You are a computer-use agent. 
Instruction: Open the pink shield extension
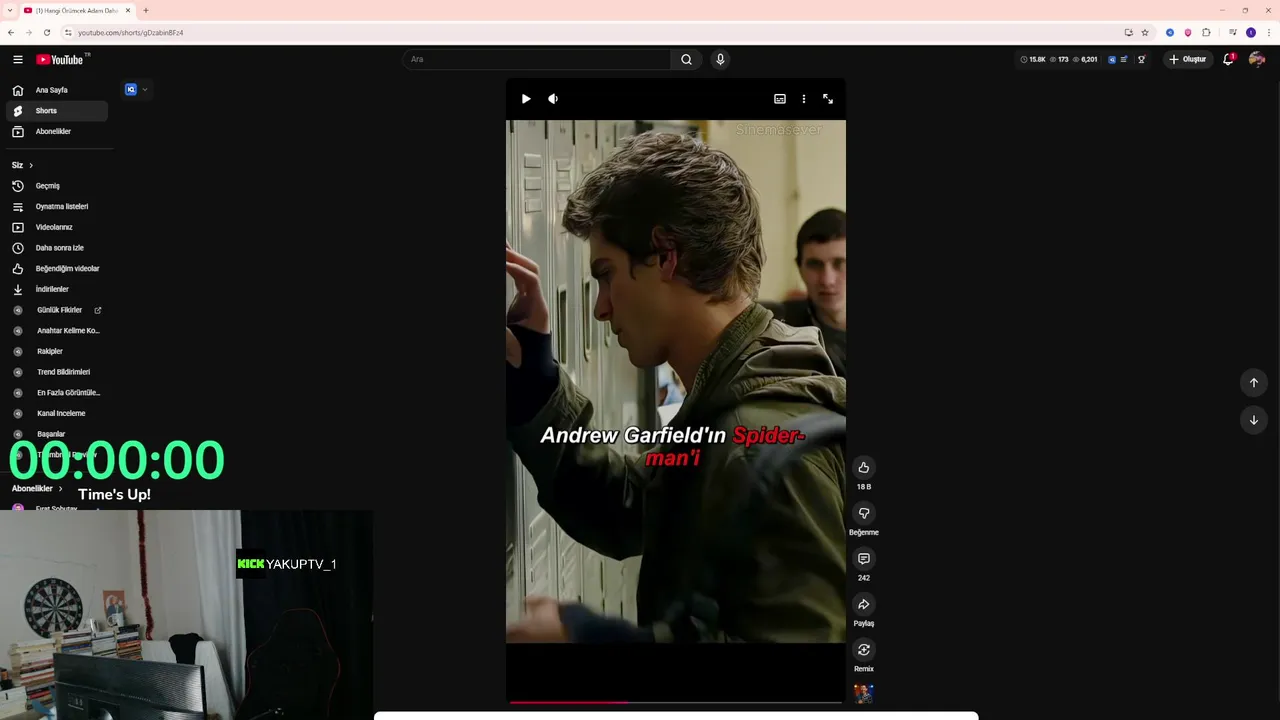coord(1188,32)
